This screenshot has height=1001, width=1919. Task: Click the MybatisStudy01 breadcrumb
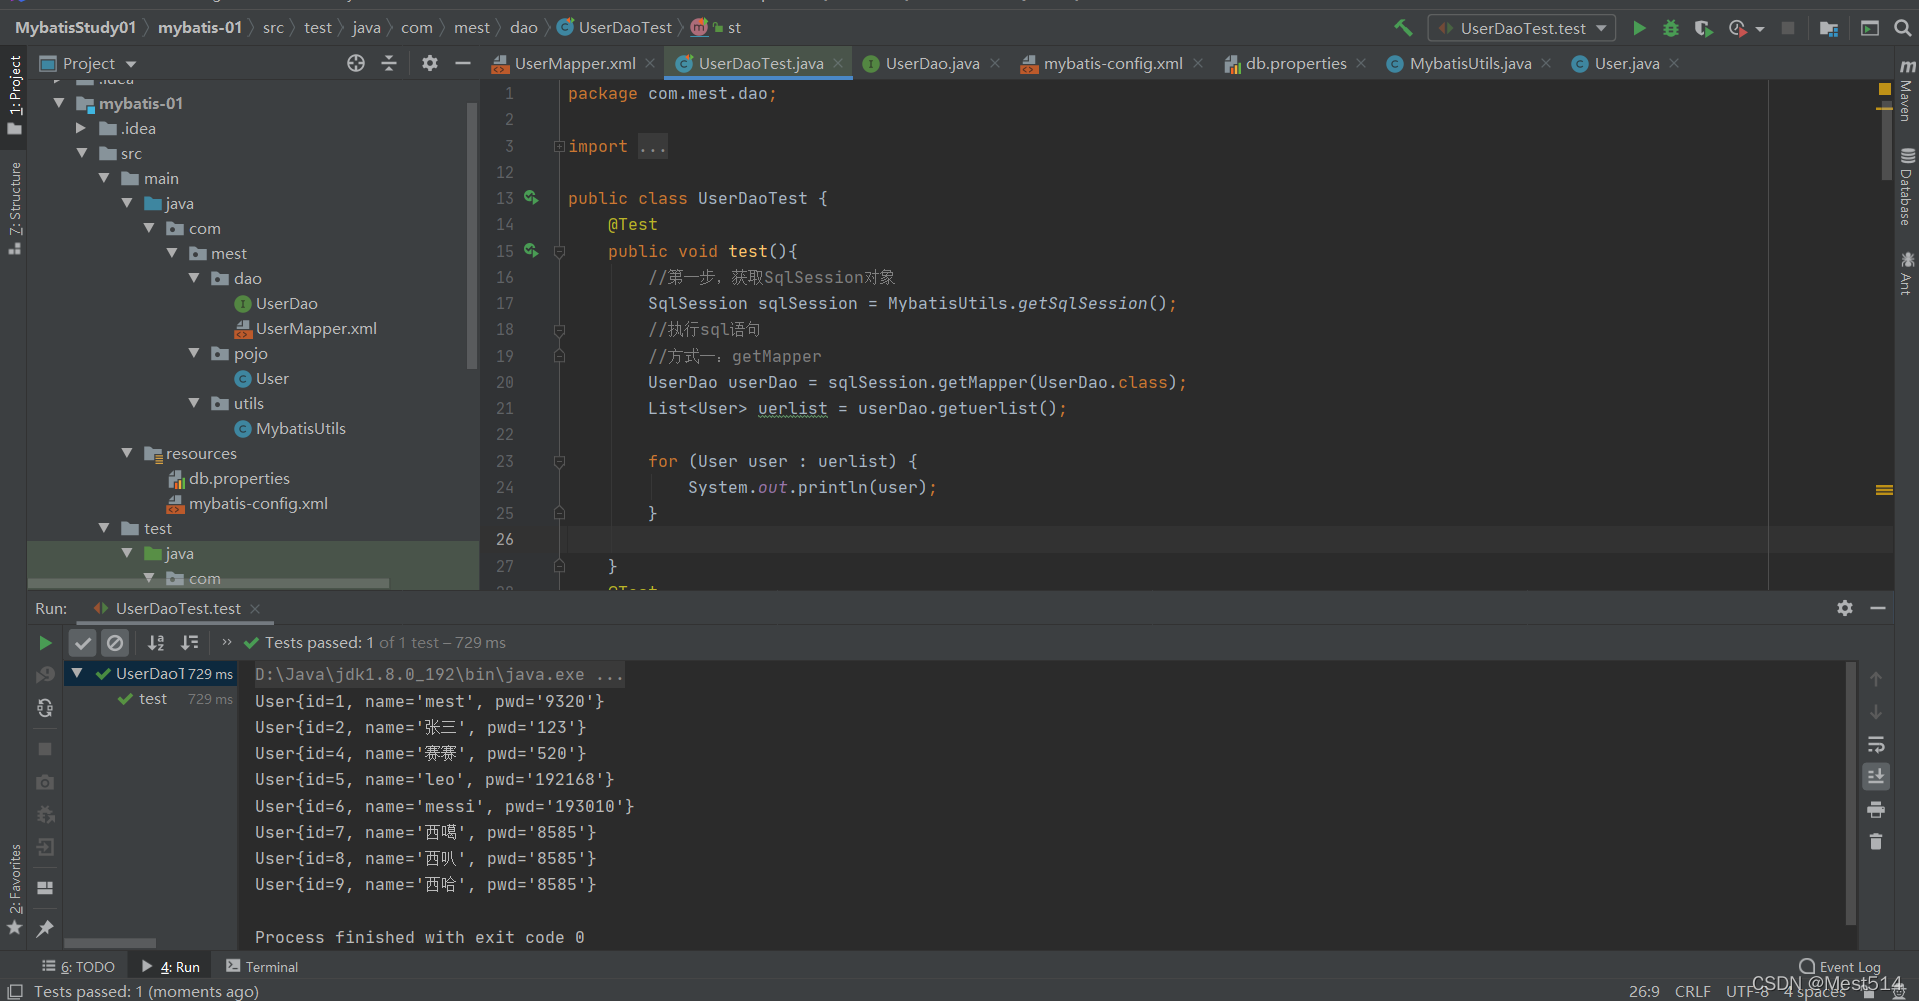pos(75,27)
